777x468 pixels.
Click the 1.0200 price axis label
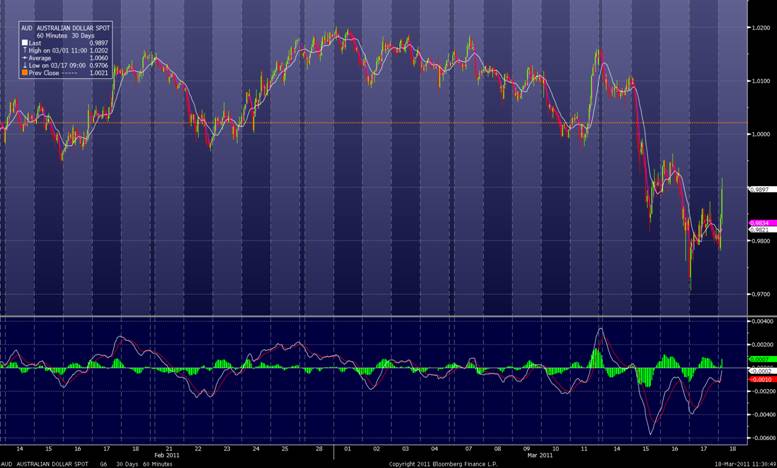click(763, 26)
